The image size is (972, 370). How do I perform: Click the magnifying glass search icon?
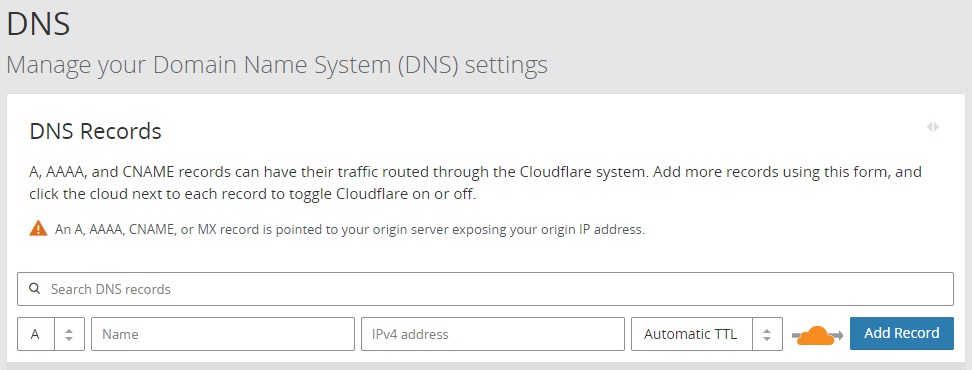pyautogui.click(x=35, y=289)
